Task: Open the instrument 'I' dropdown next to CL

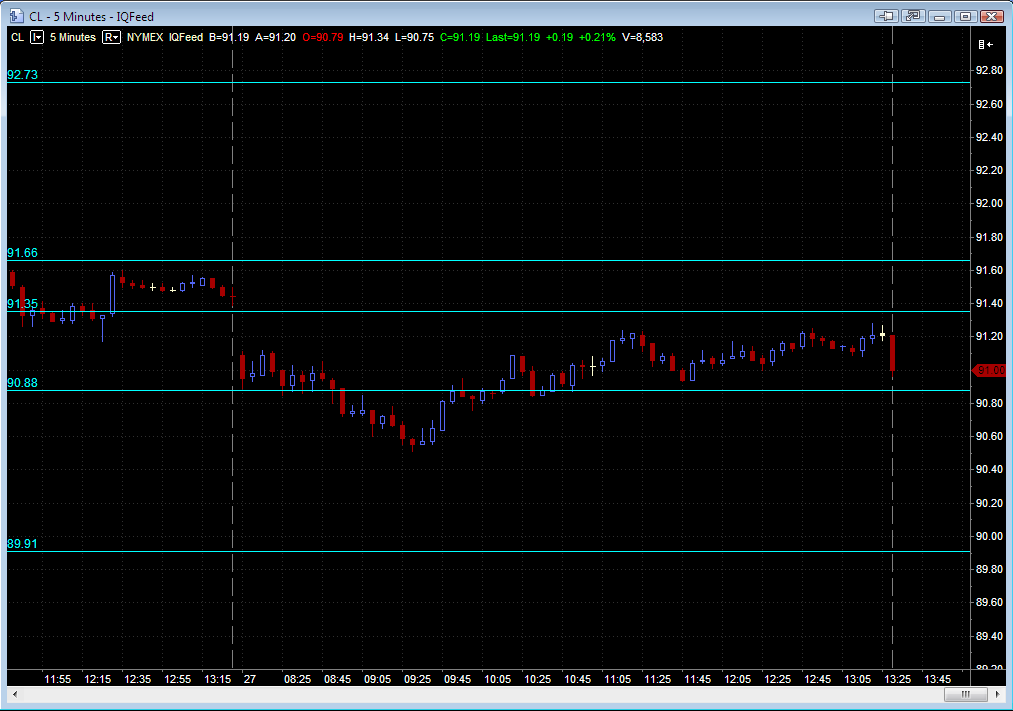Action: 37,37
